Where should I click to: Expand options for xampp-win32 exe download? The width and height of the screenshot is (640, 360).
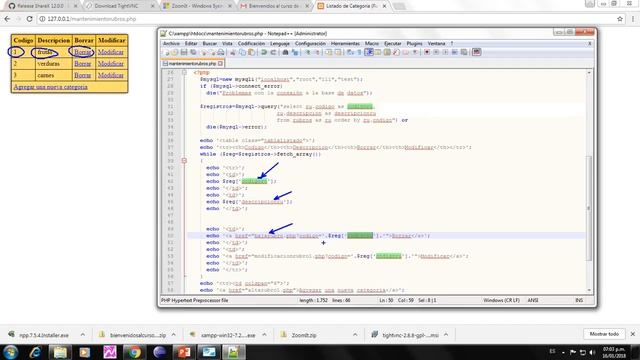[264, 335]
